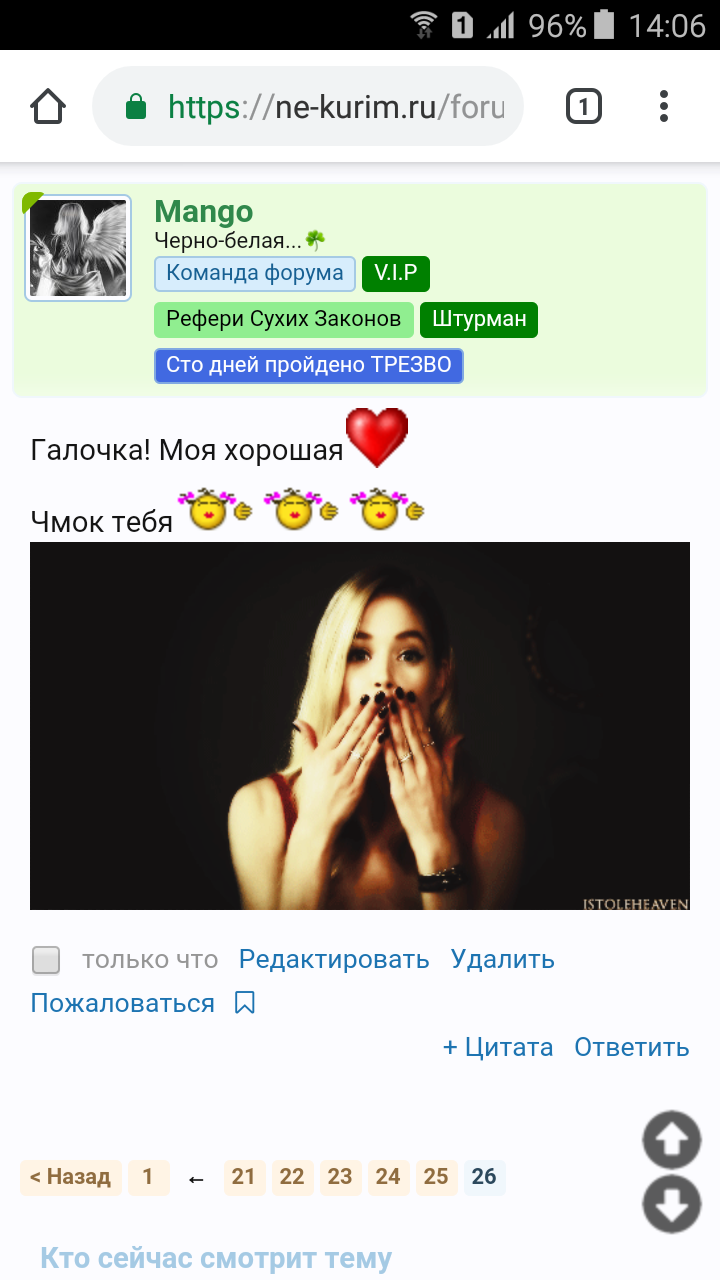Viewport: 720px width, 1280px height.
Task: Go to the previous page via < Назад
Action: pyautogui.click(x=71, y=1177)
